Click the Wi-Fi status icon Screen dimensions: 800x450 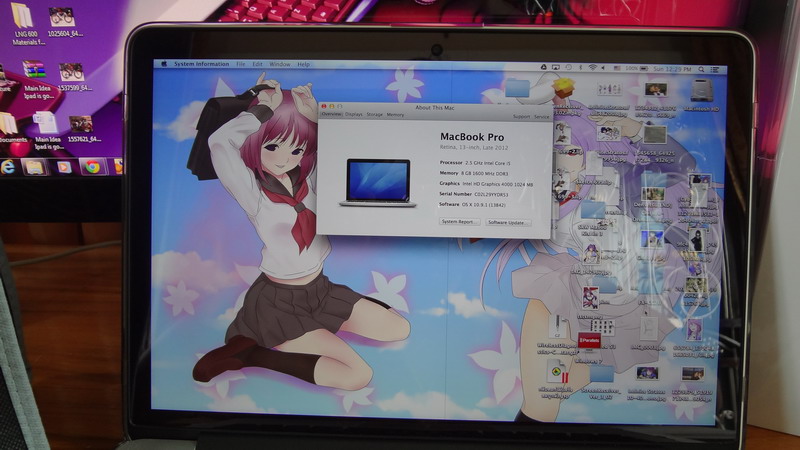click(592, 67)
